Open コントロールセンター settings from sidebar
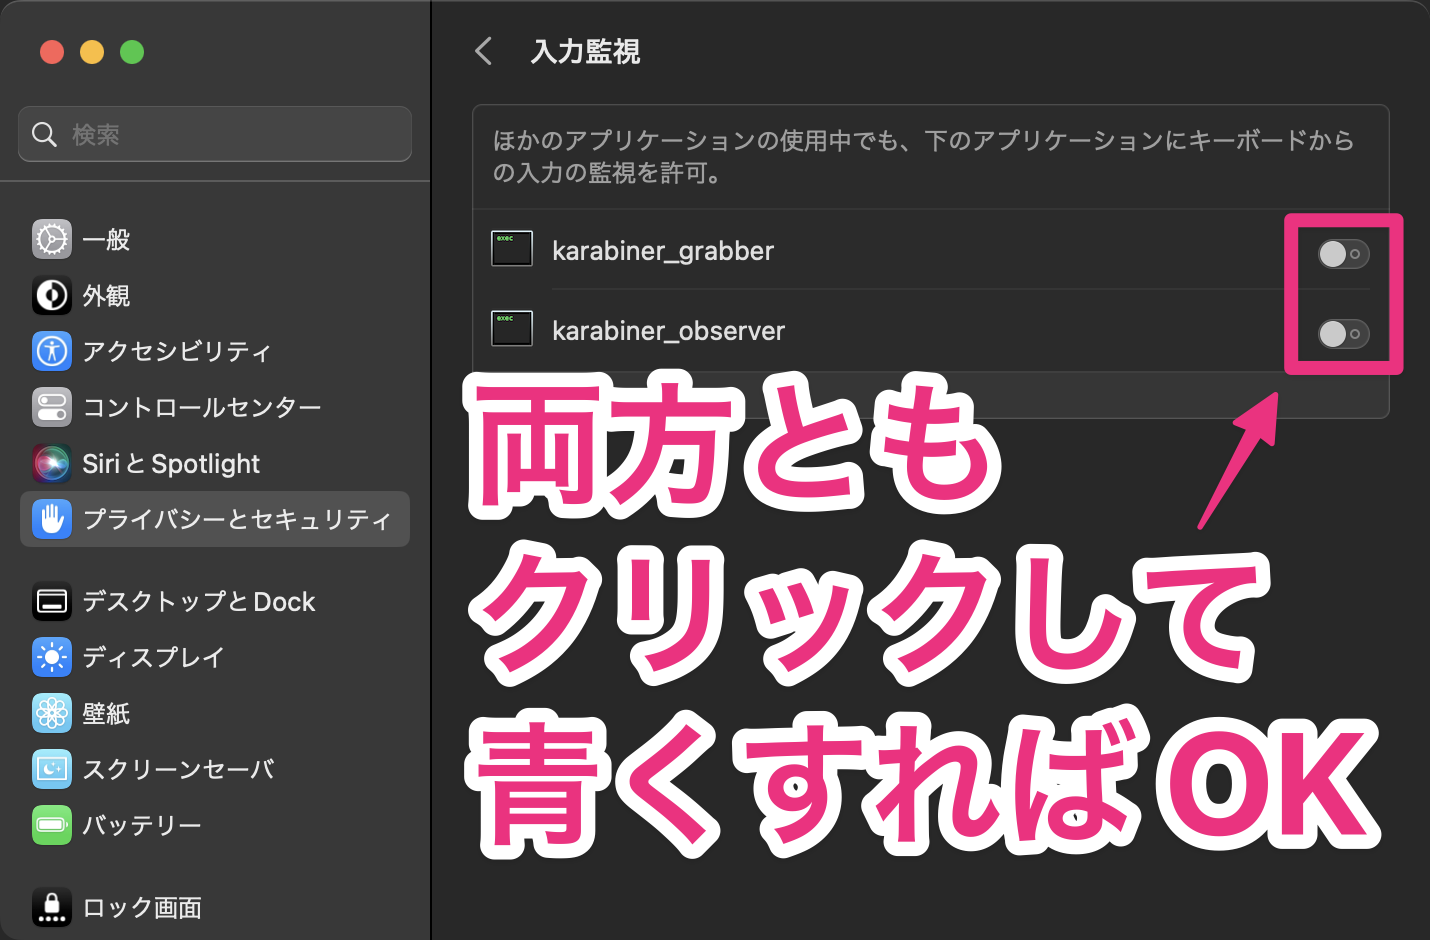 tap(51, 407)
